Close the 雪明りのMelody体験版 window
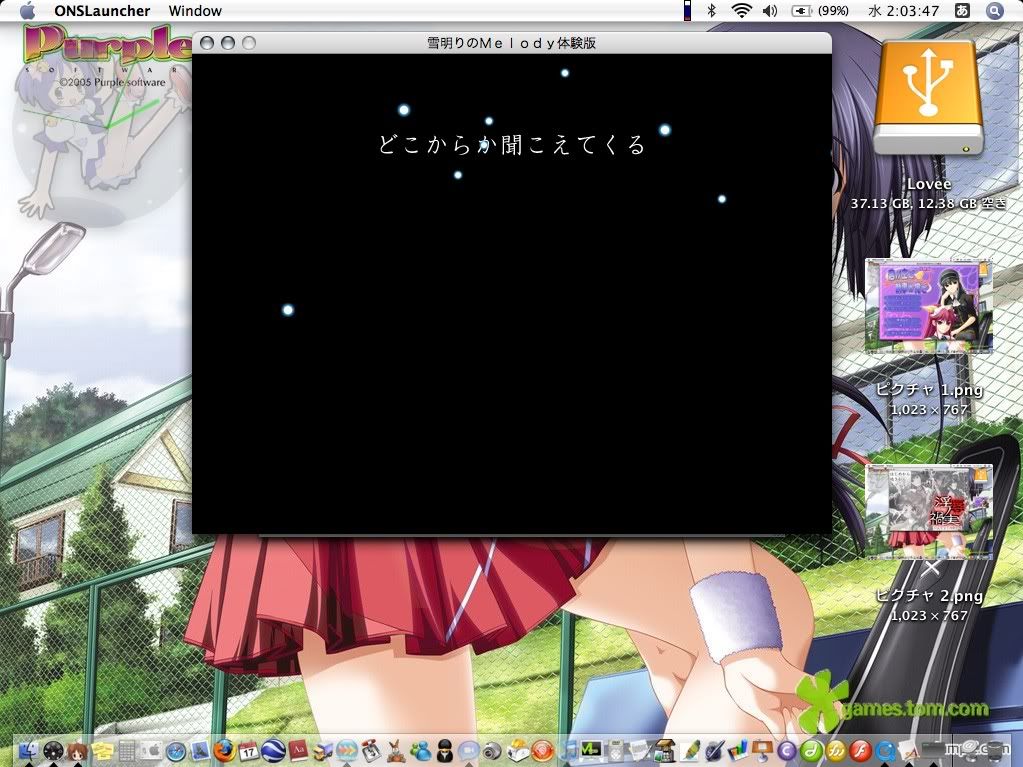The image size is (1023, 767). [207, 43]
